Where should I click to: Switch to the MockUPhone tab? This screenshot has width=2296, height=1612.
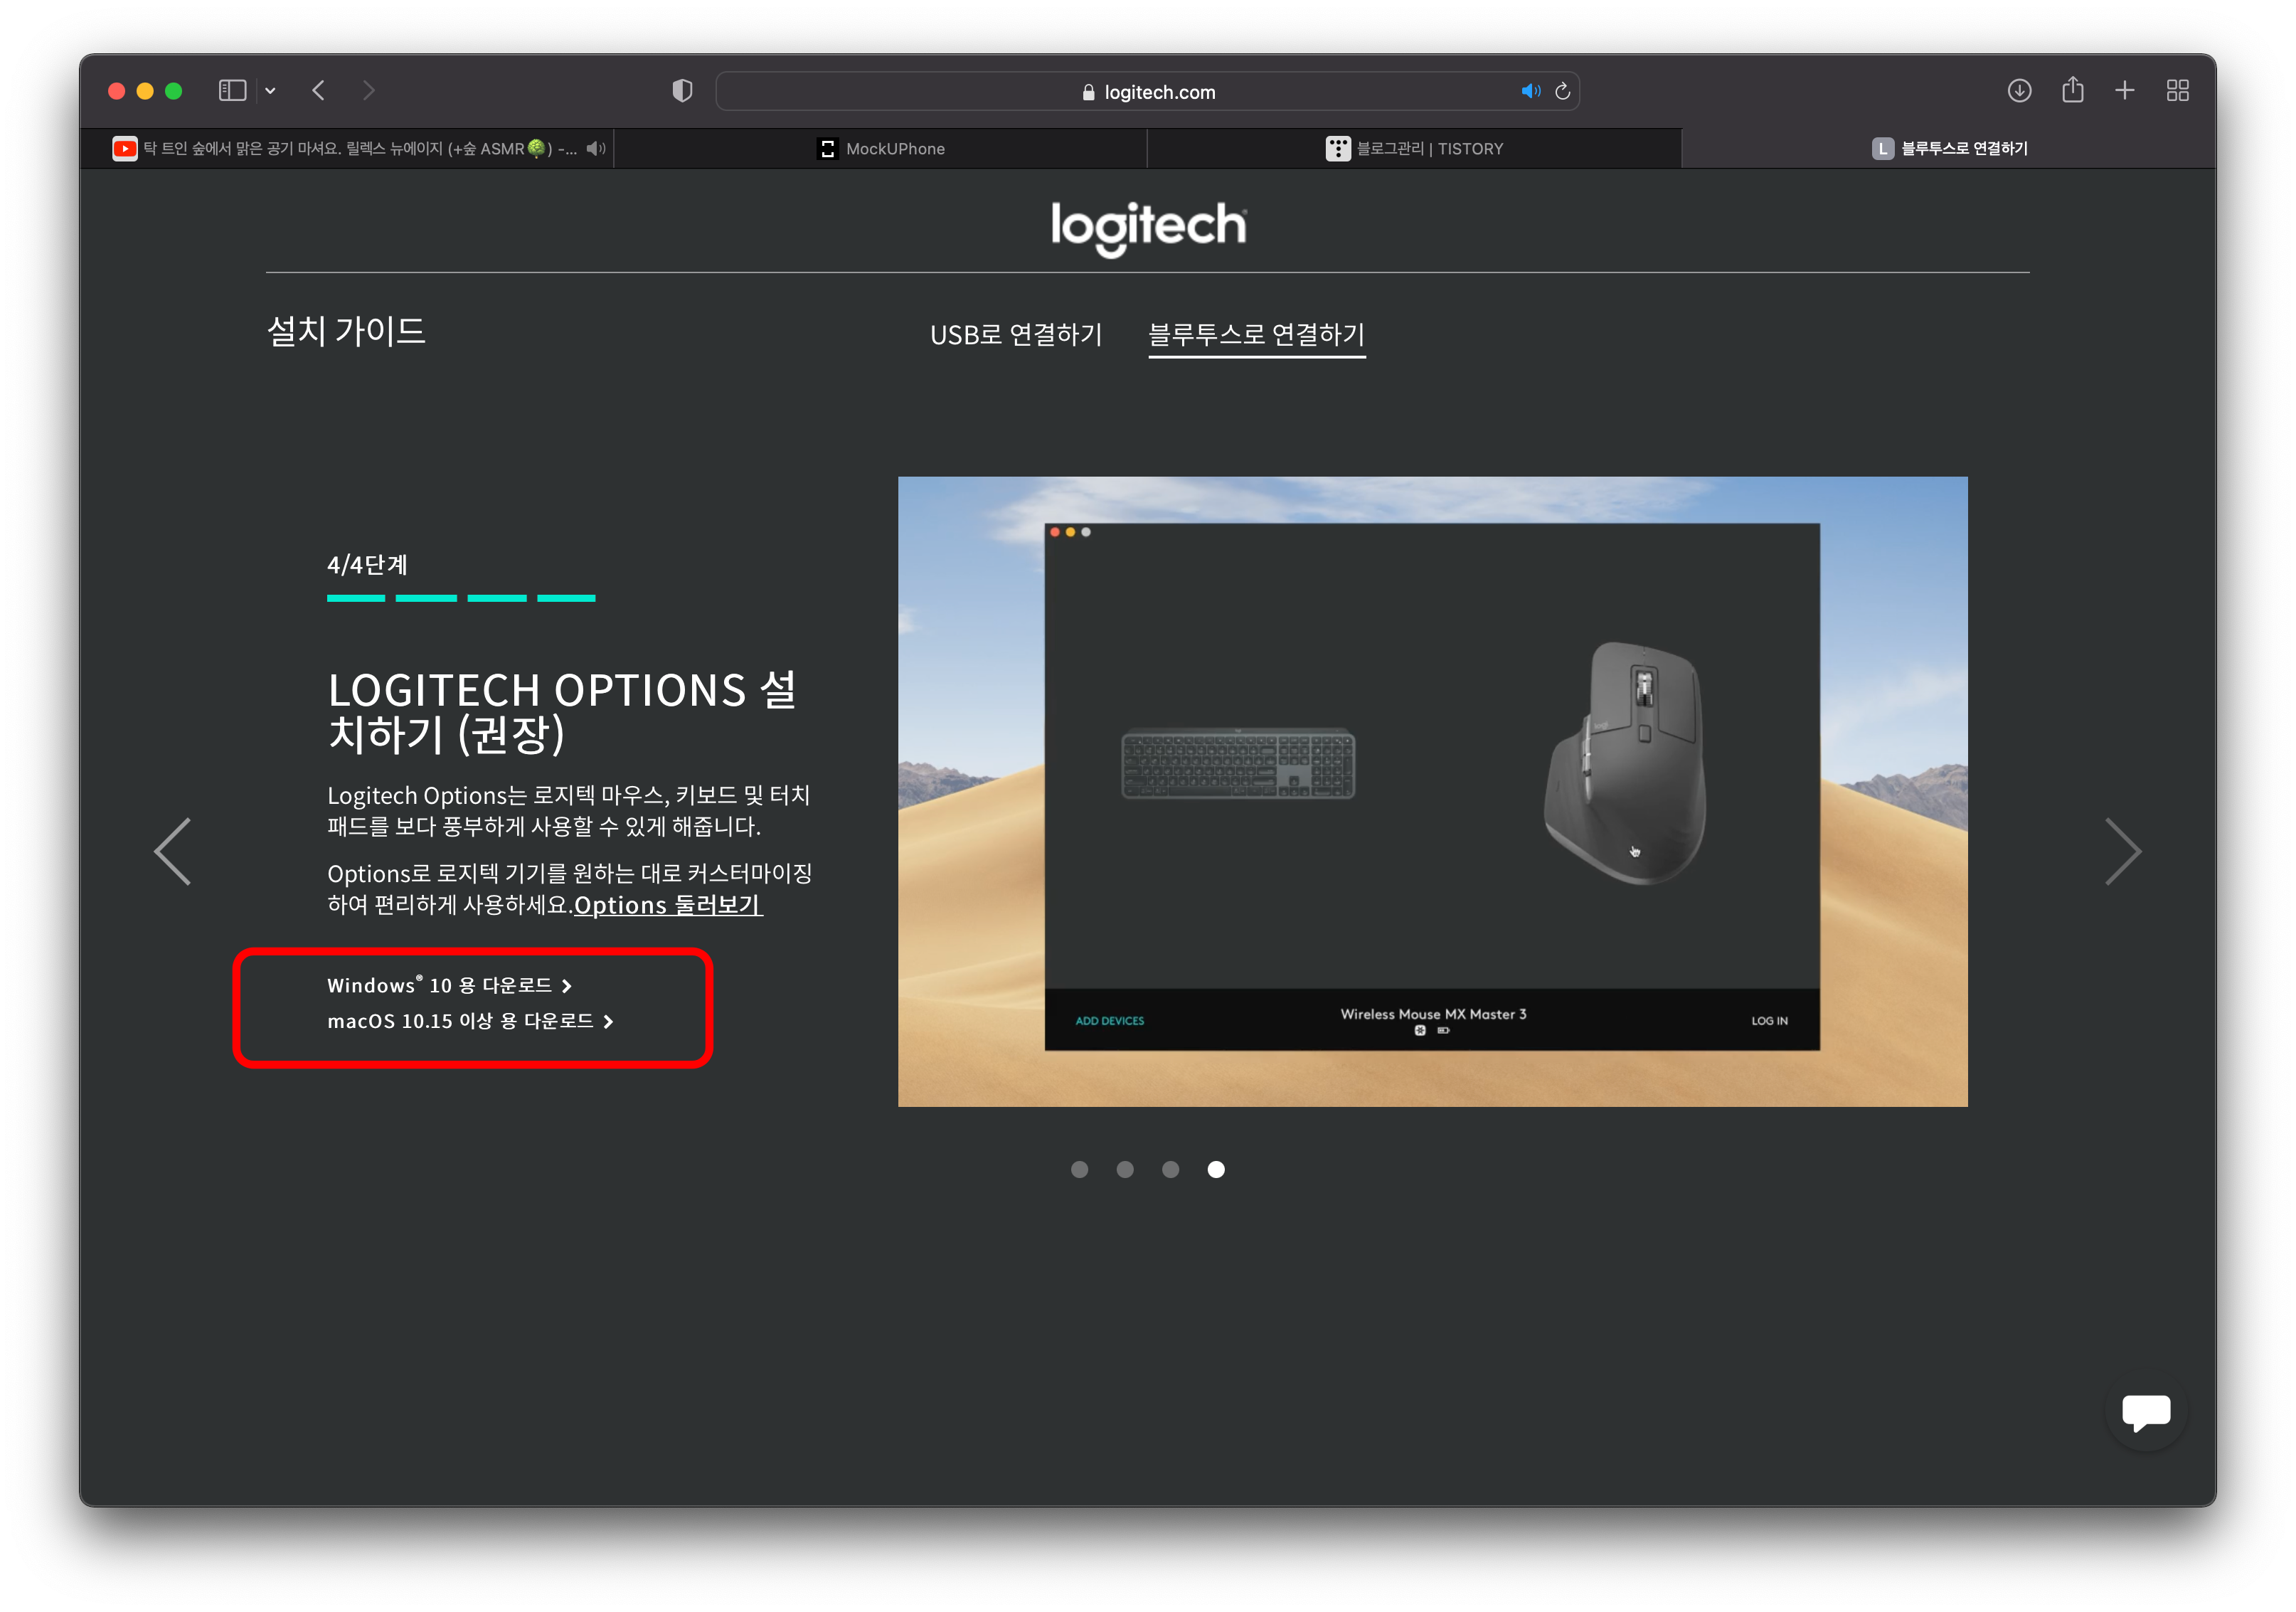881,148
